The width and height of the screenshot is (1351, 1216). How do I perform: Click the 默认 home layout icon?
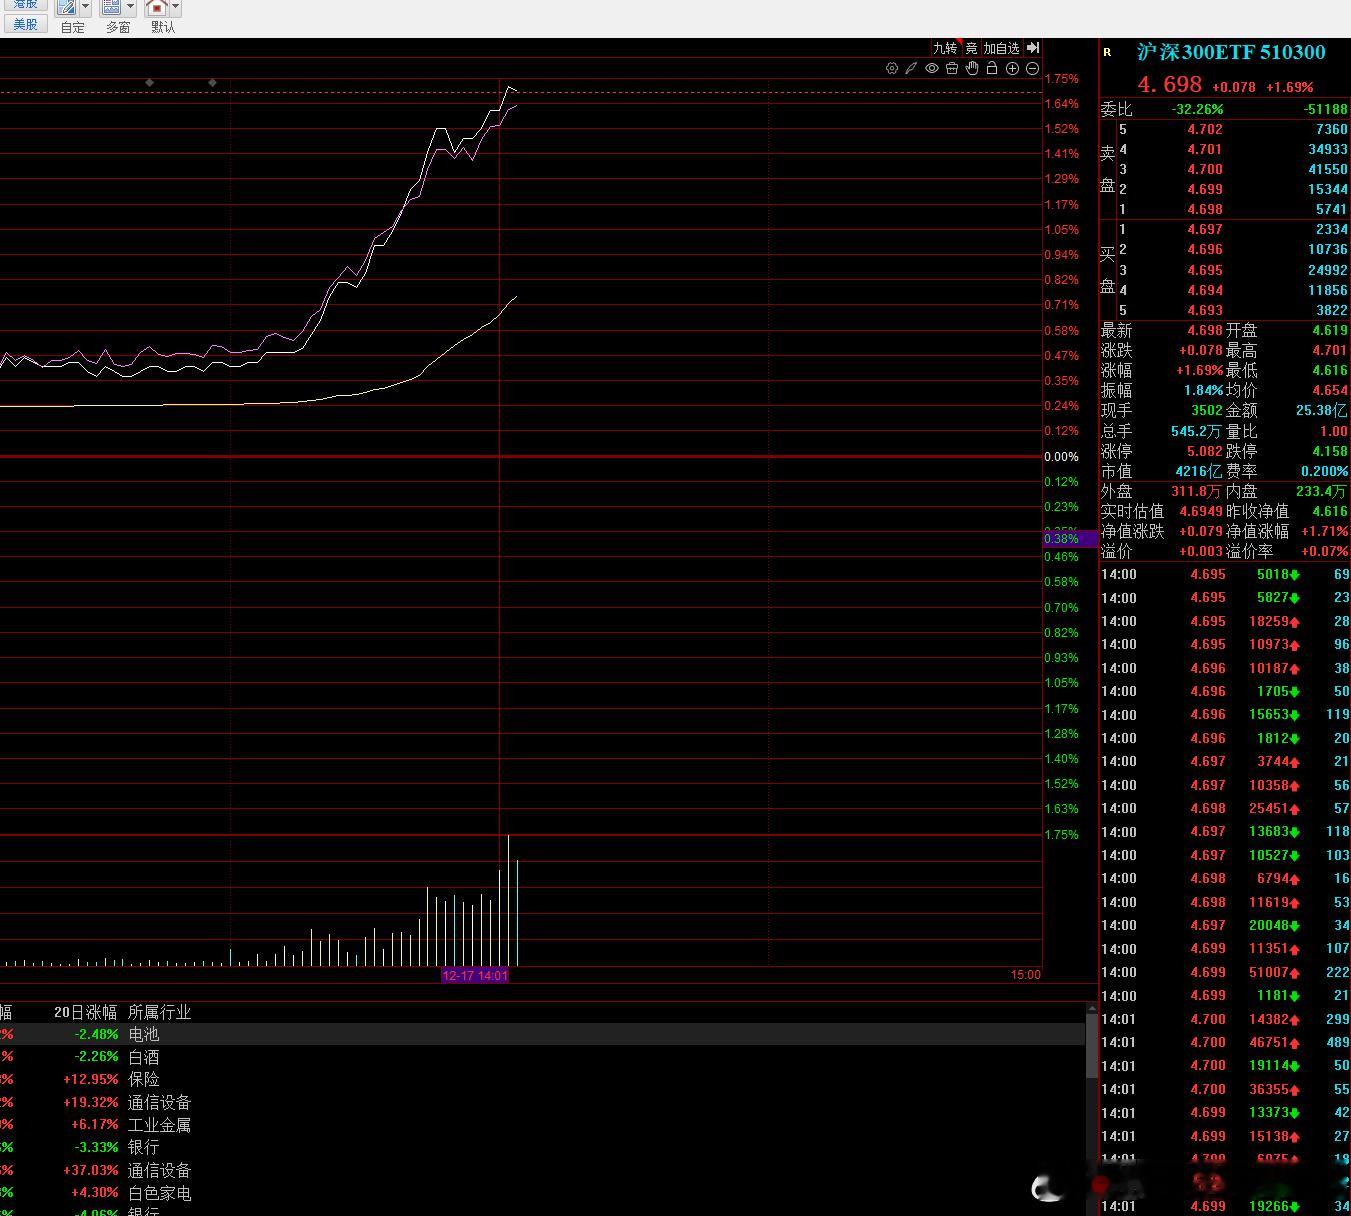[156, 7]
